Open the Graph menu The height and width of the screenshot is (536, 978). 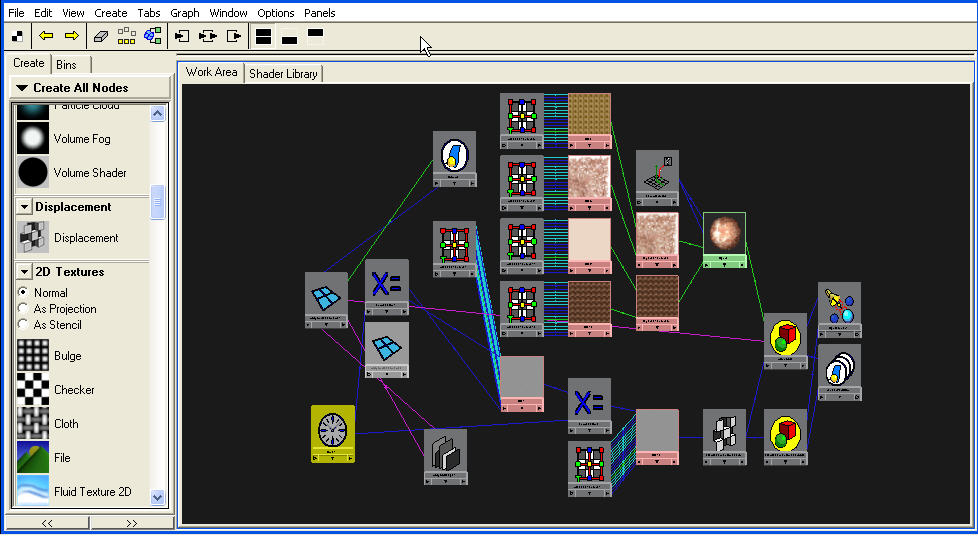(185, 12)
